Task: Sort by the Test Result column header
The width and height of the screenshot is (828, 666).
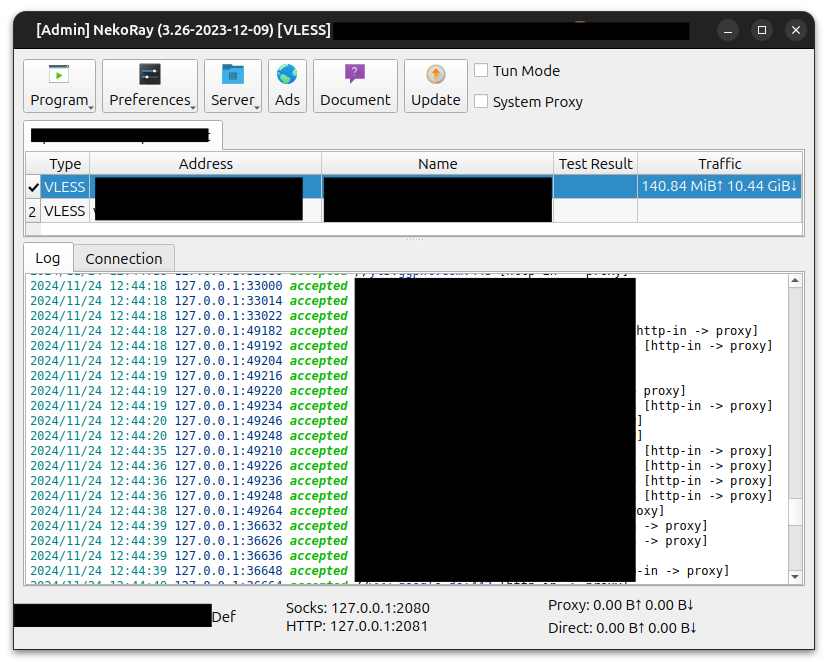Action: tap(595, 164)
